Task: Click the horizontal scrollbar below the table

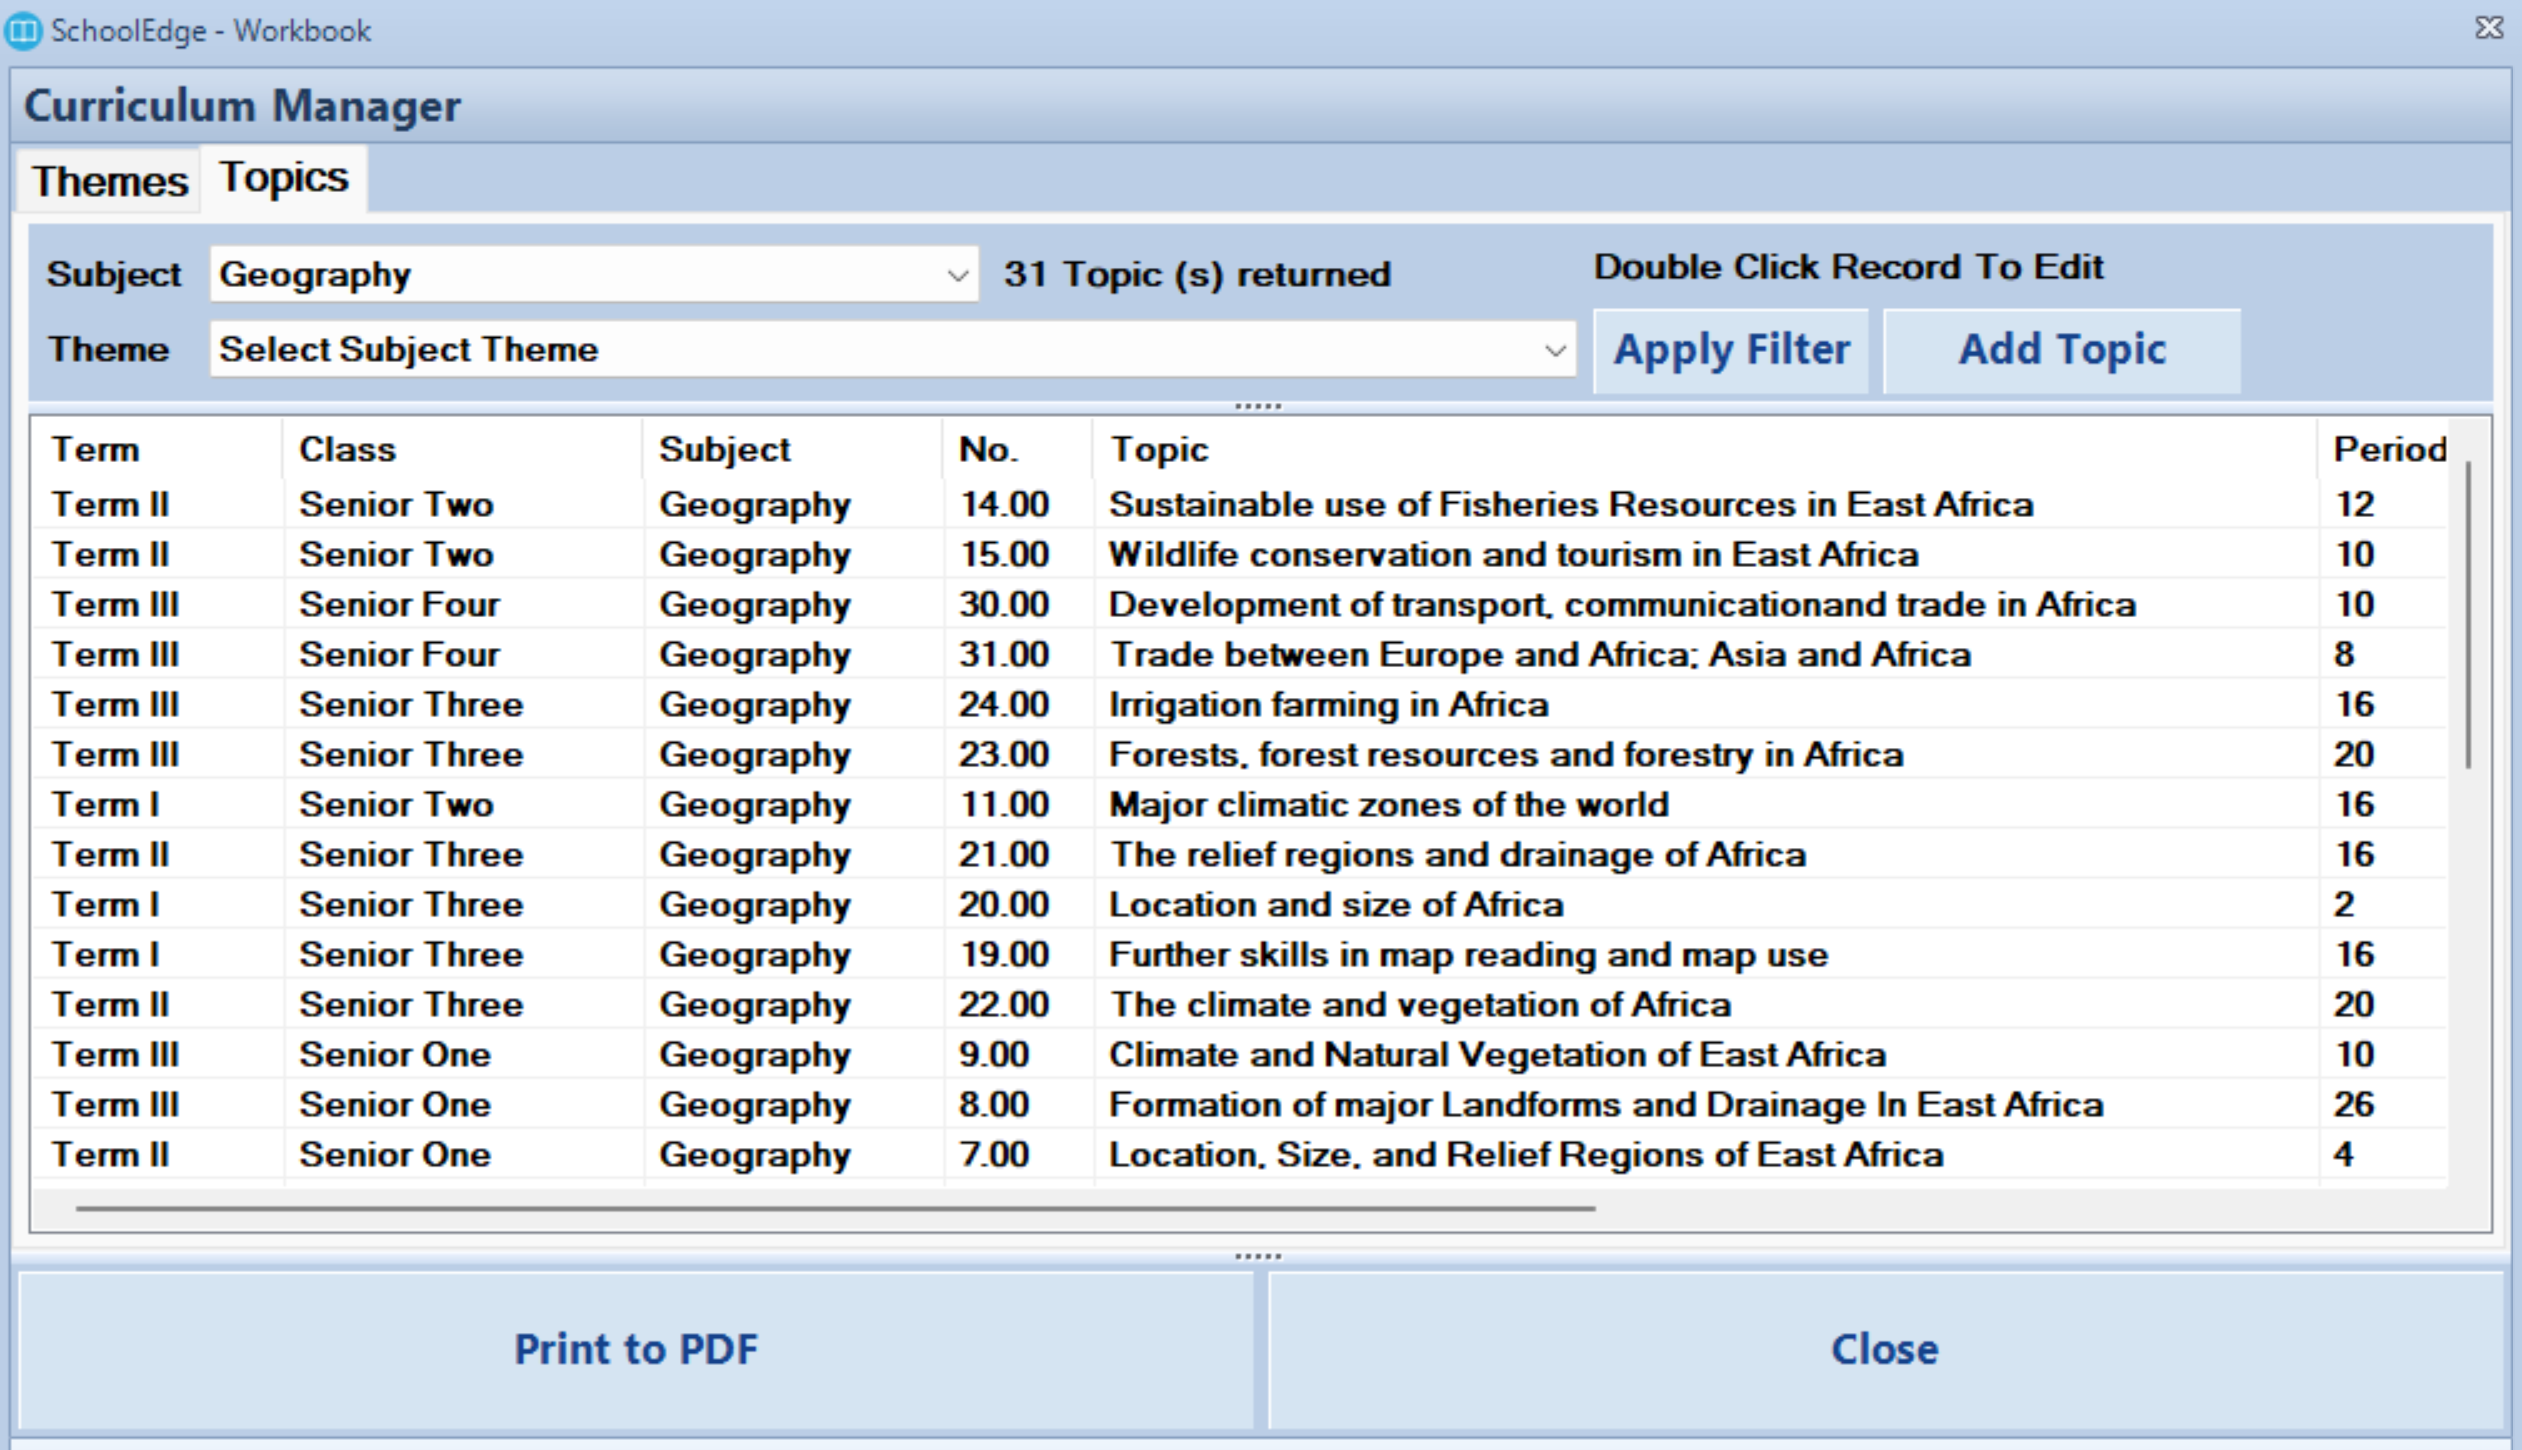Action: [x=835, y=1209]
